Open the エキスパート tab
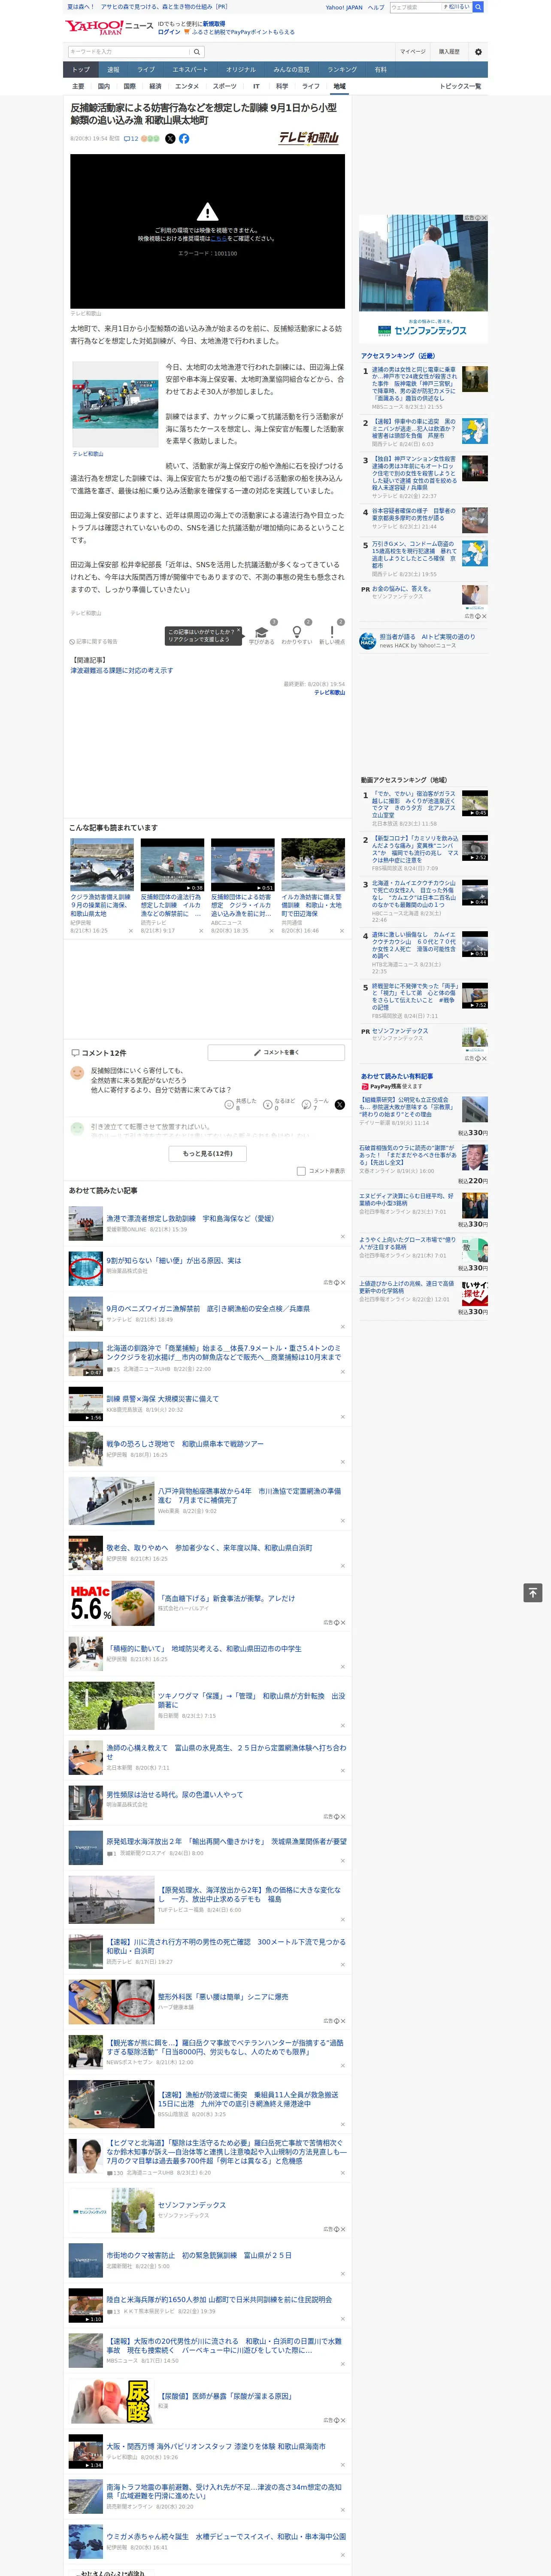 pos(190,69)
